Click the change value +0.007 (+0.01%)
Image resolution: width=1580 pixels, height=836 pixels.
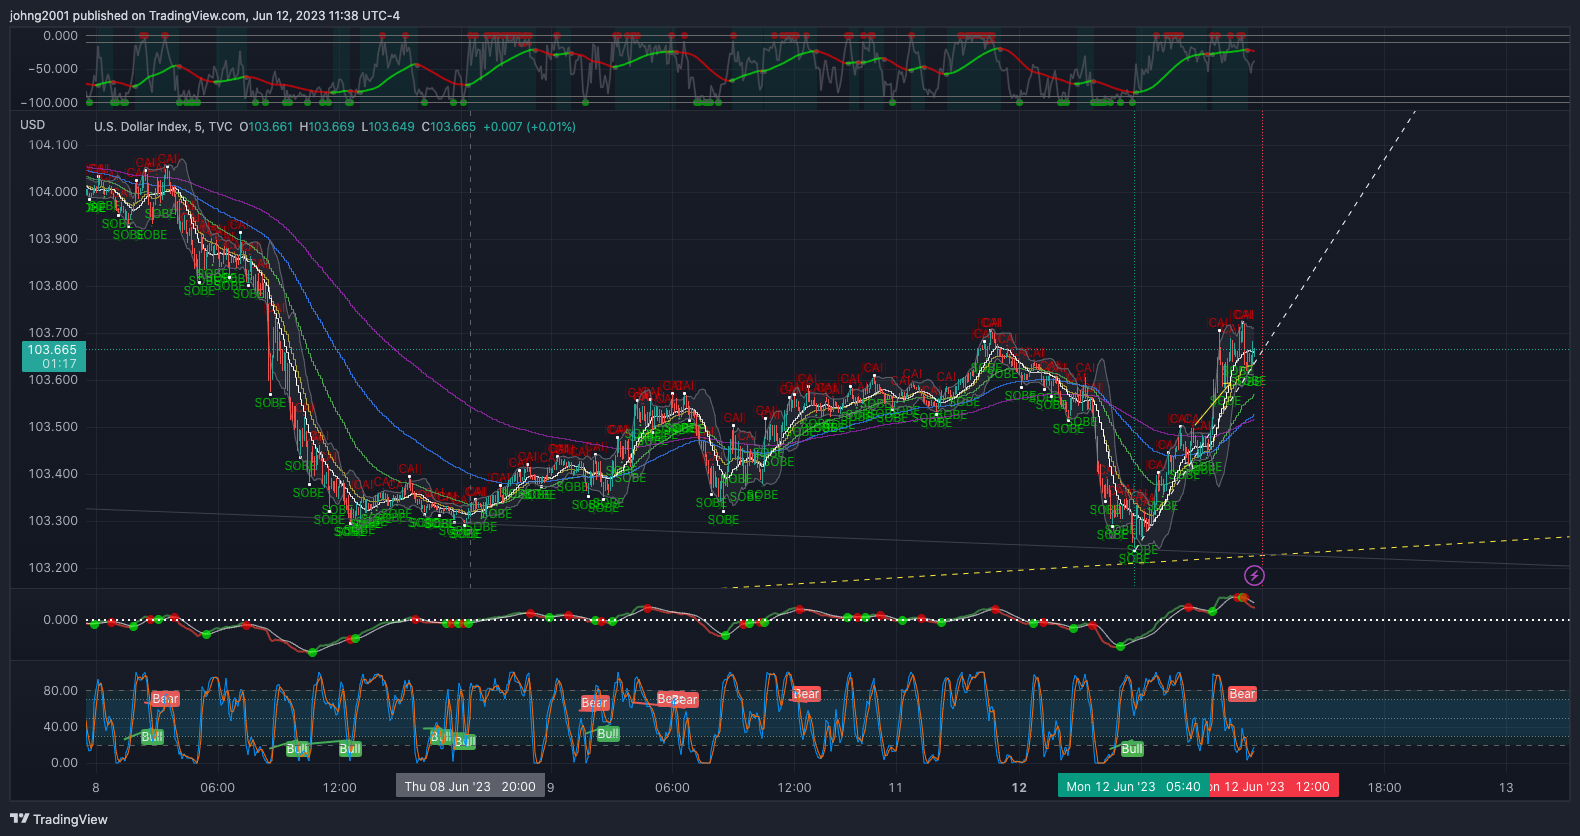[529, 127]
